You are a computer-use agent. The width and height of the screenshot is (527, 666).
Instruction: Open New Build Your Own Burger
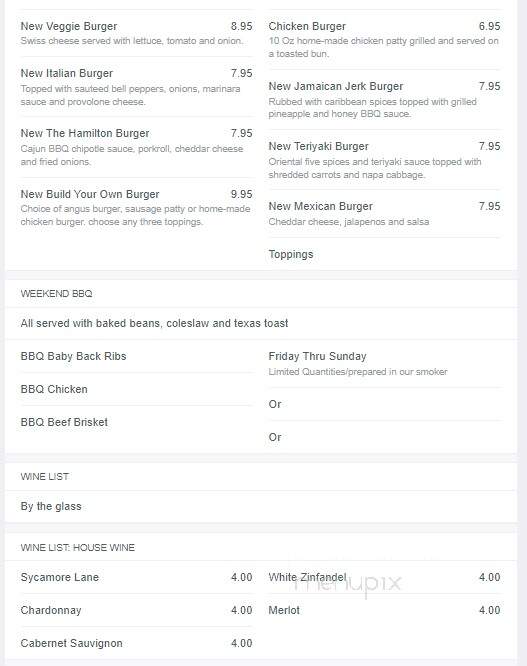136,207
